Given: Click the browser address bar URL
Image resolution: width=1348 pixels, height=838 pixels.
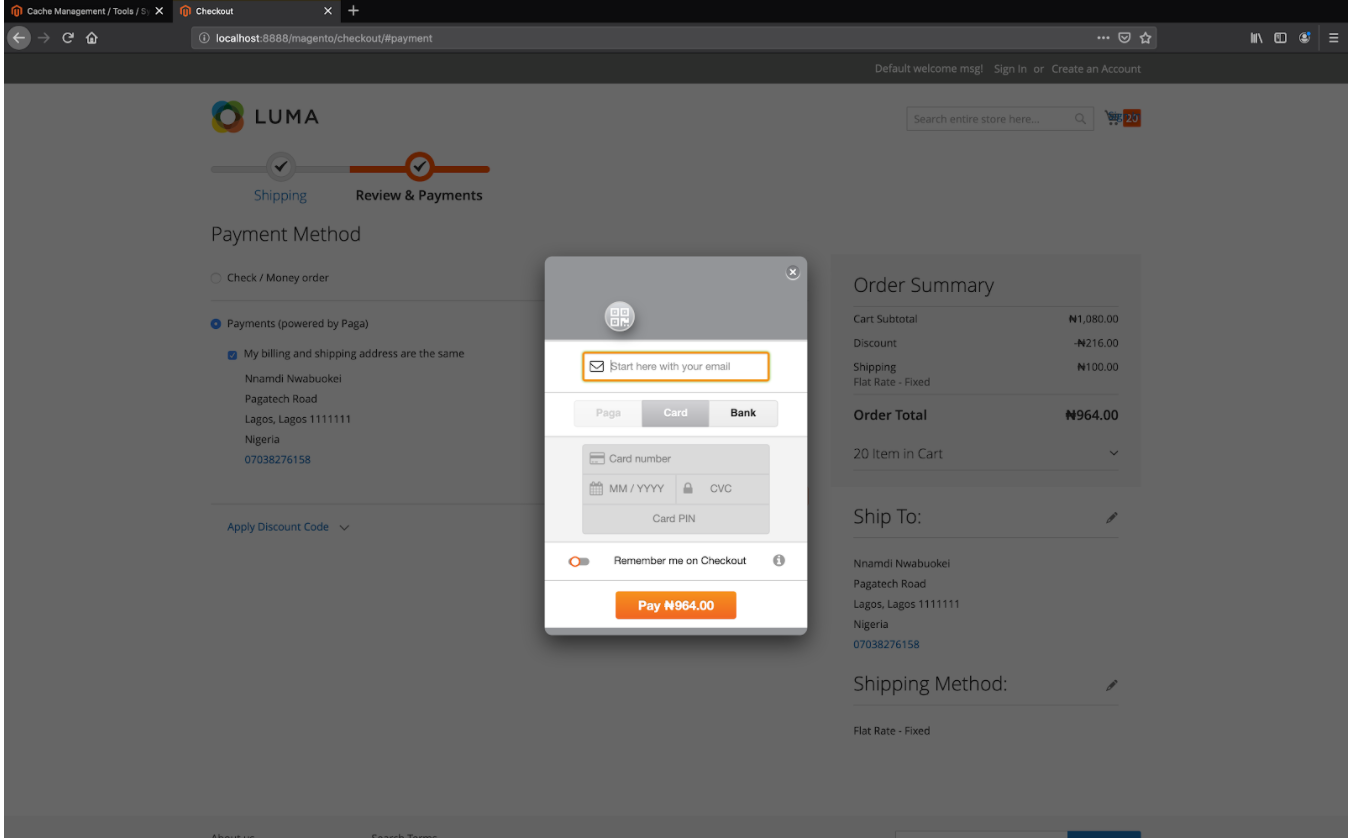Looking at the screenshot, I should (x=324, y=38).
